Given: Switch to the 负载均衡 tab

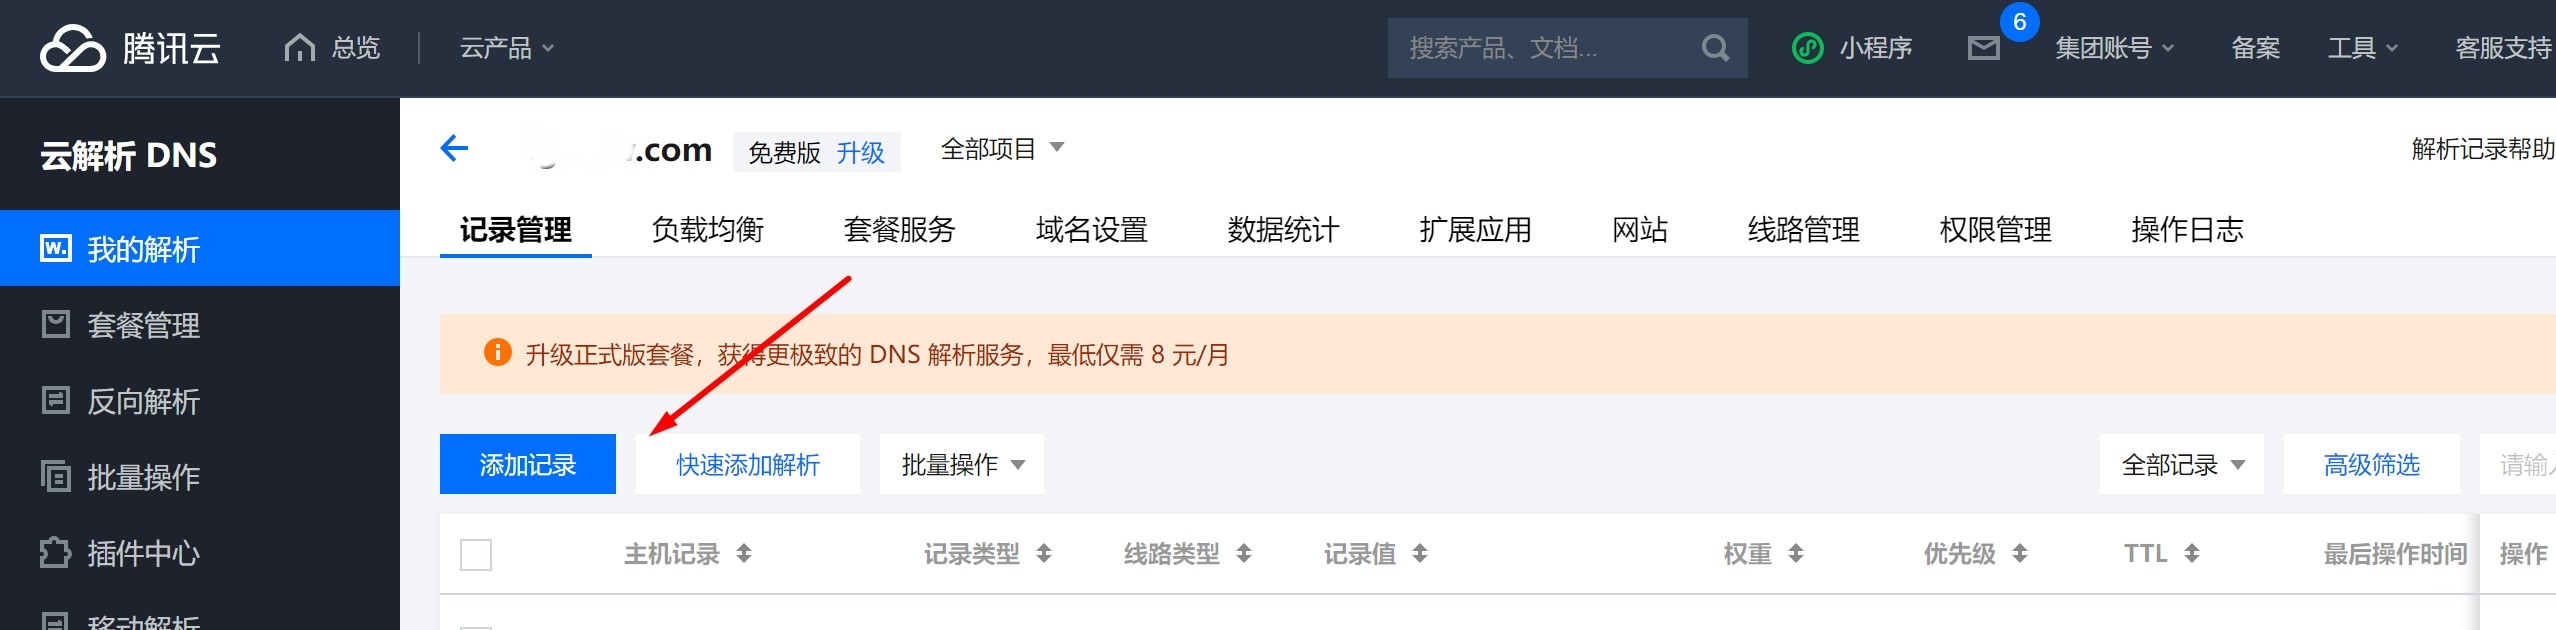Looking at the screenshot, I should coord(707,230).
